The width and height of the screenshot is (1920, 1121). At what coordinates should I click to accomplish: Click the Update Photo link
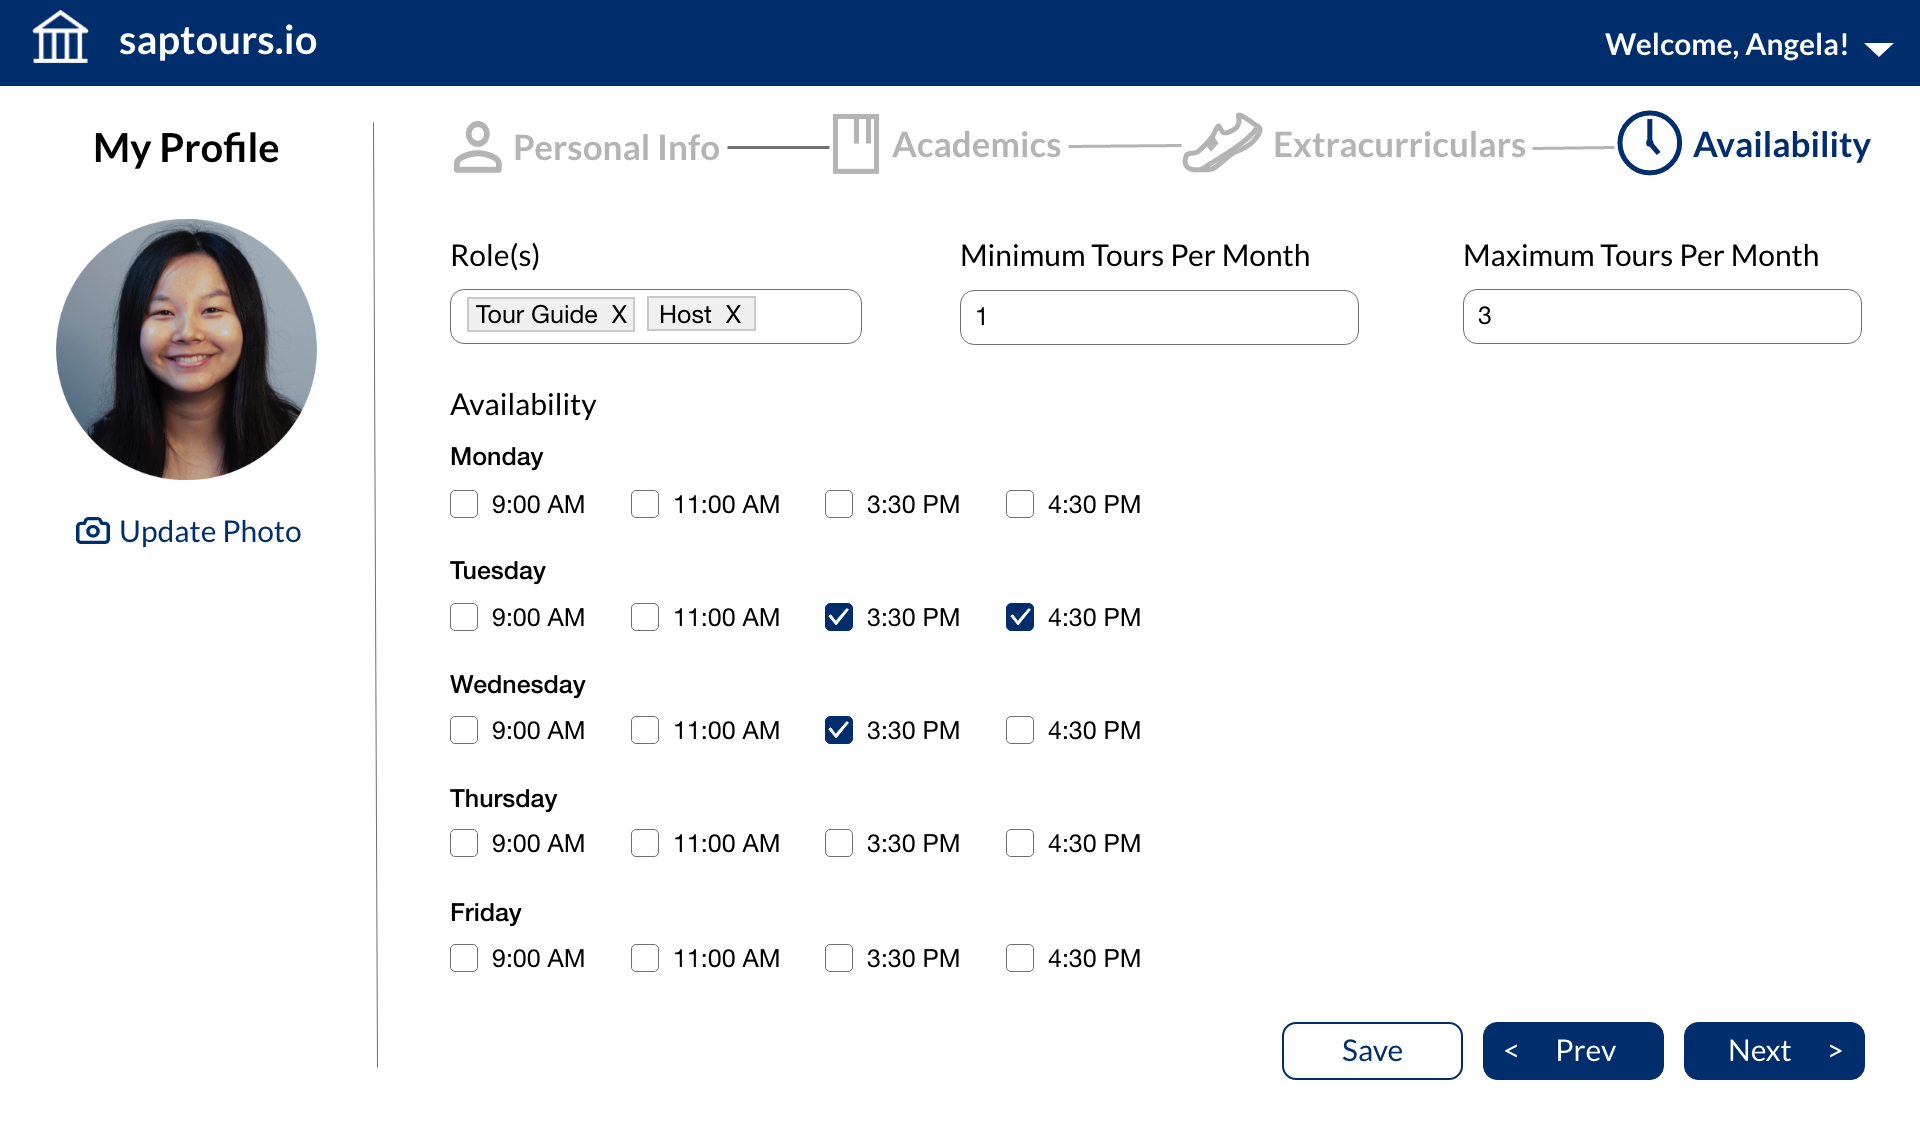[x=210, y=531]
